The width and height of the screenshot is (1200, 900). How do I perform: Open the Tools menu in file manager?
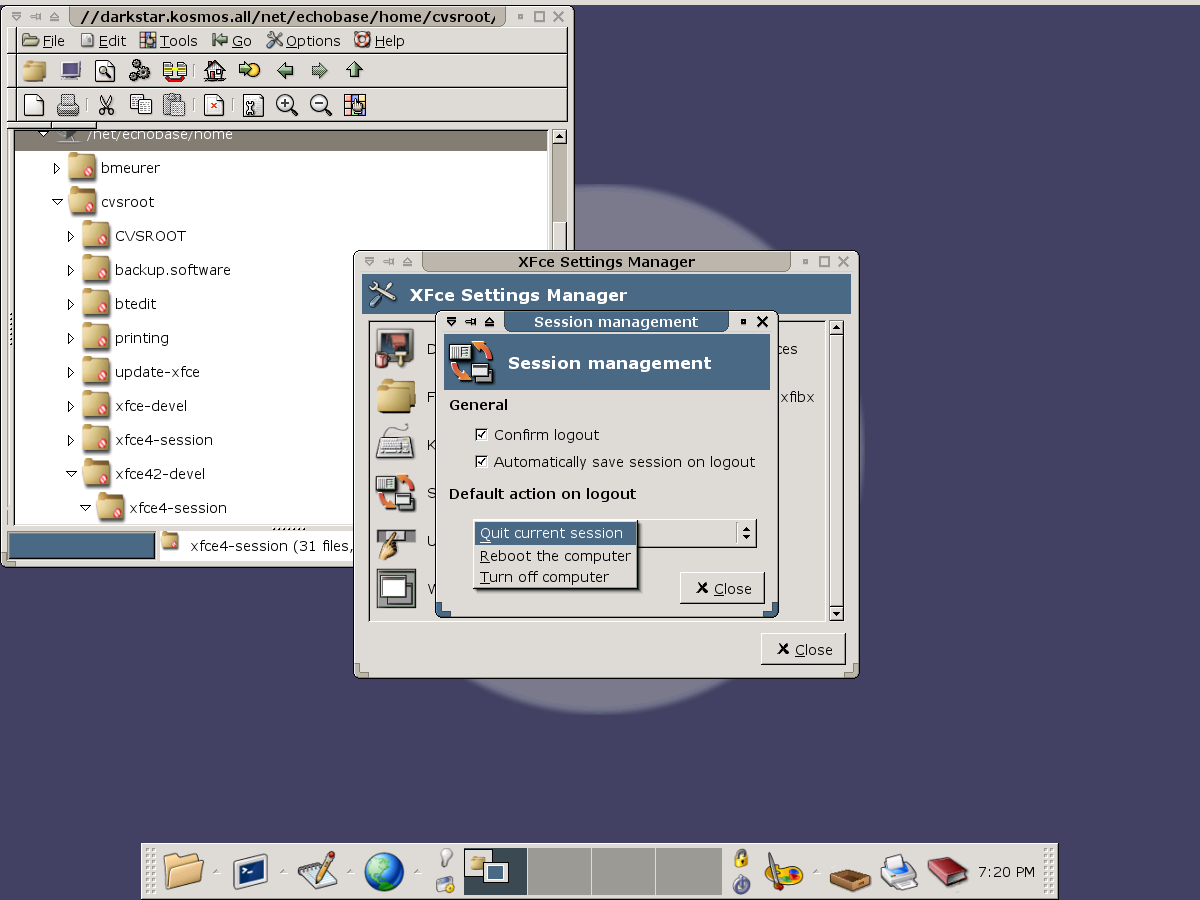169,41
